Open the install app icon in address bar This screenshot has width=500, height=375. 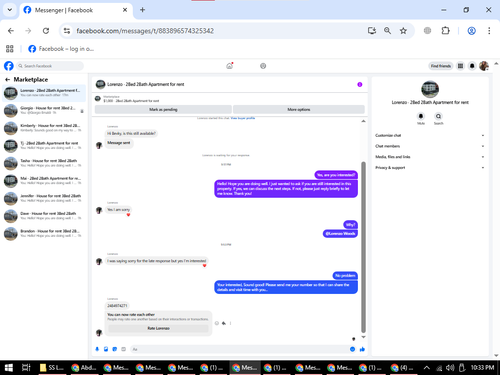pyautogui.click(x=372, y=31)
